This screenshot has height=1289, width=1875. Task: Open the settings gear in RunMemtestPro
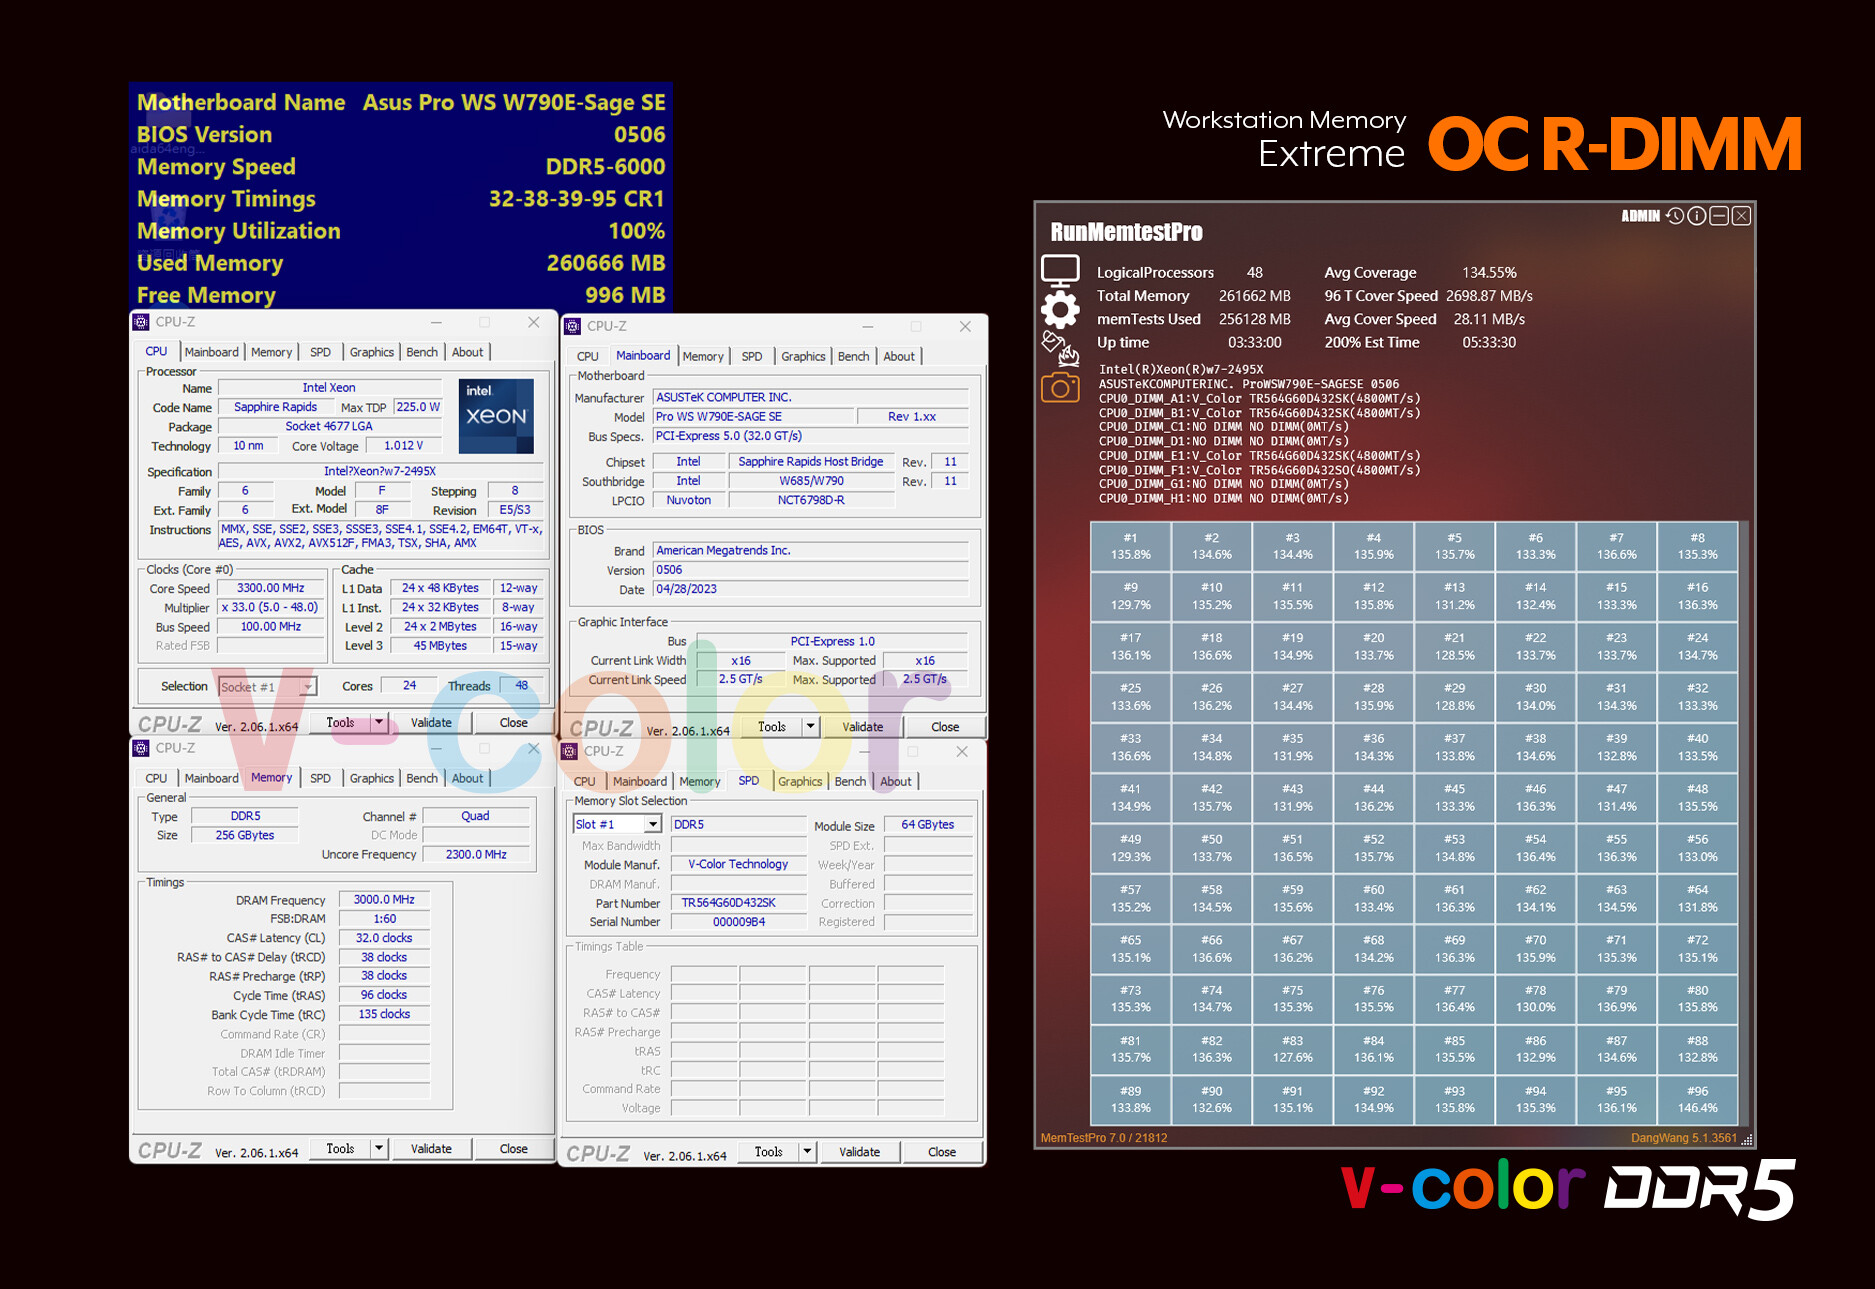1060,310
